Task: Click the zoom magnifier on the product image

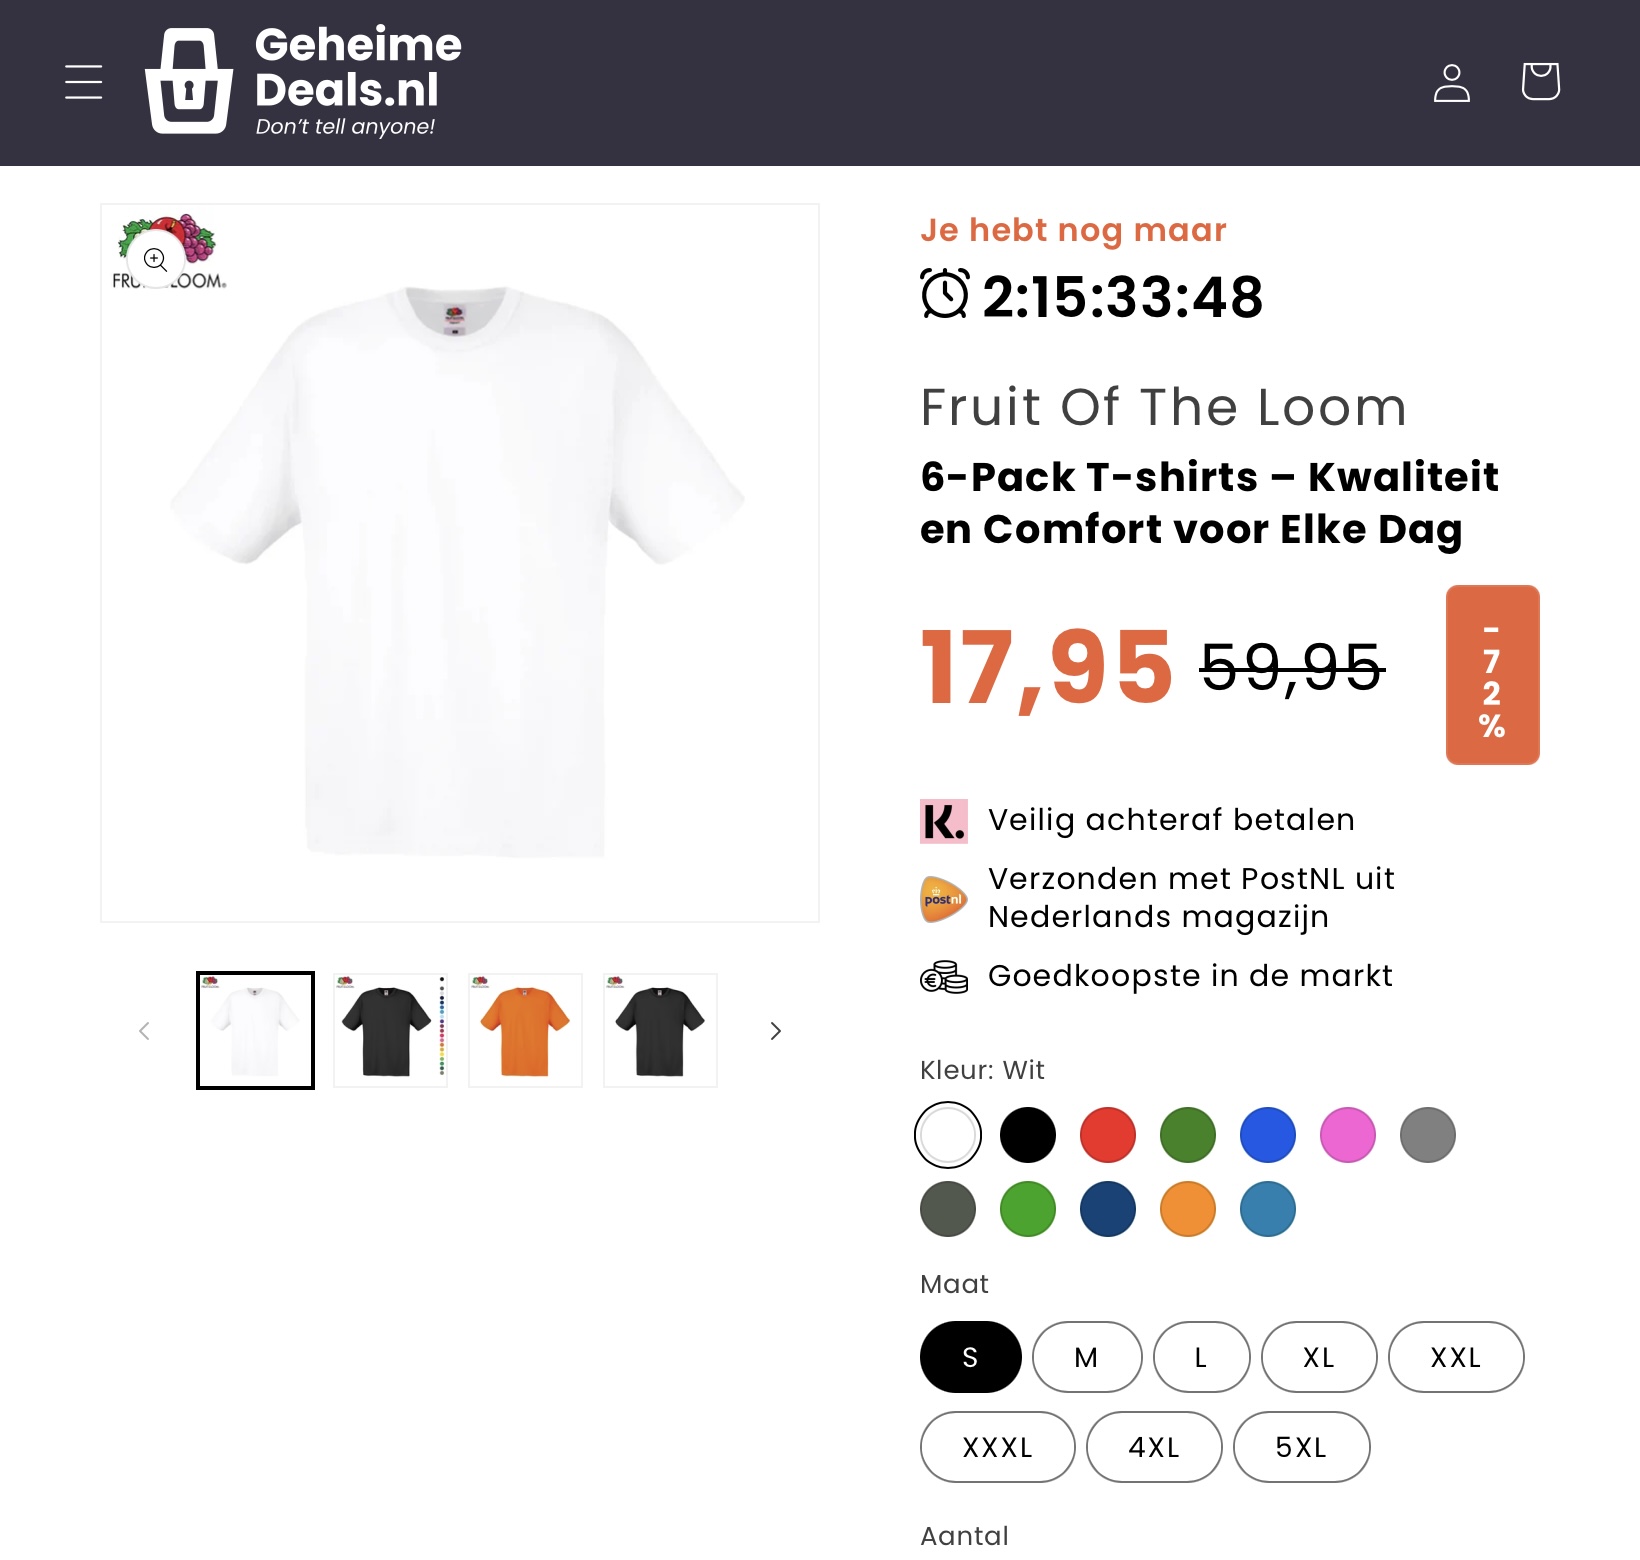Action: pos(156,261)
